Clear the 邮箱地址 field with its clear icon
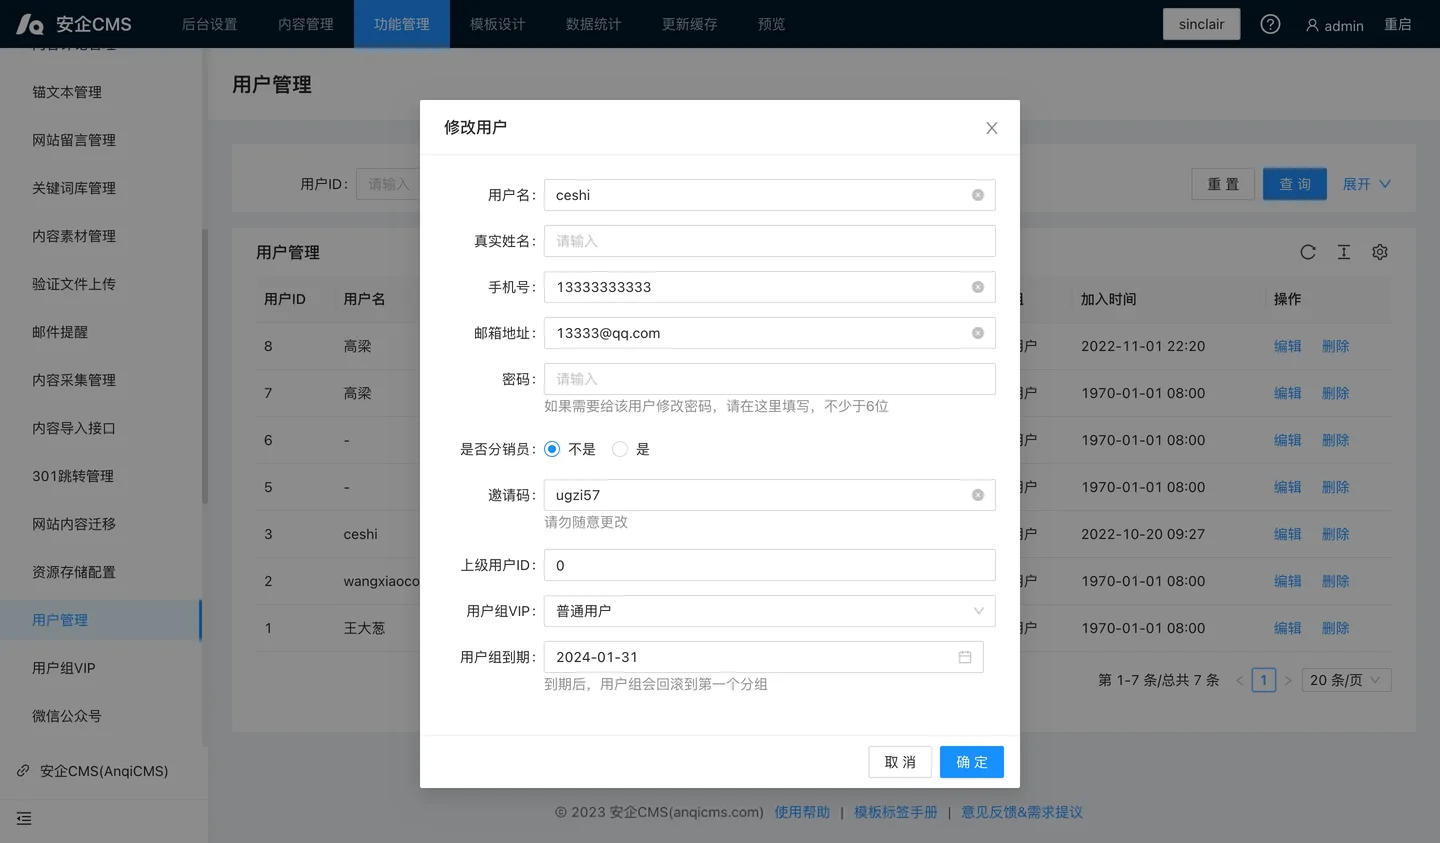Image resolution: width=1440 pixels, height=843 pixels. click(x=978, y=333)
